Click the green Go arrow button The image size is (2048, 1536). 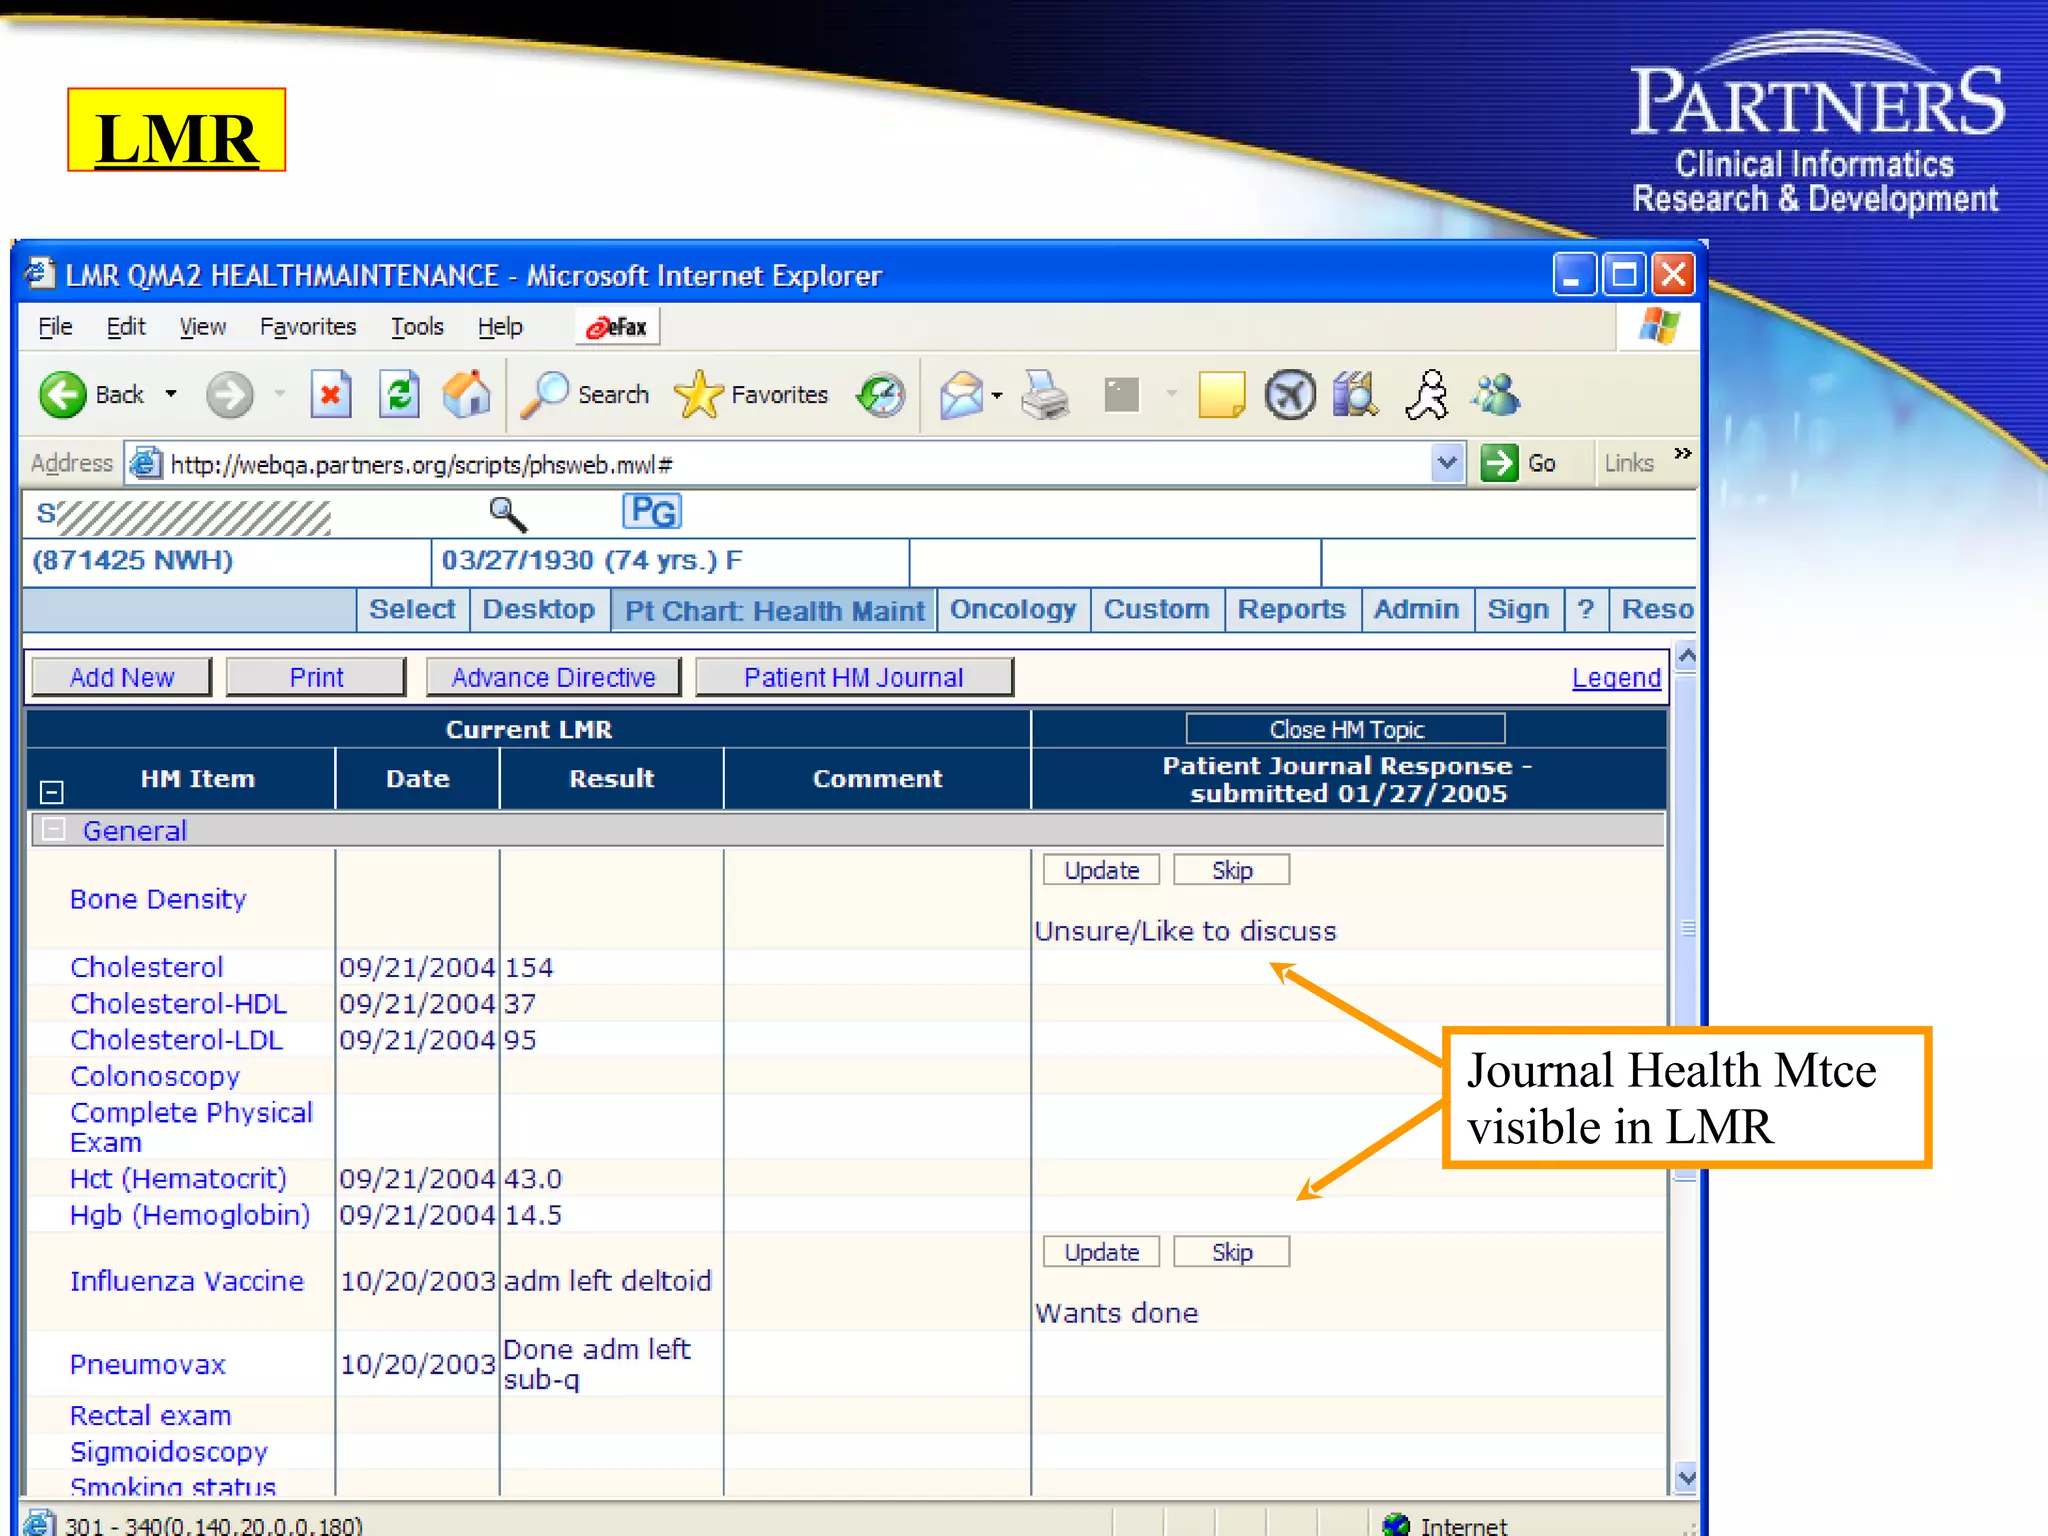tap(1499, 463)
